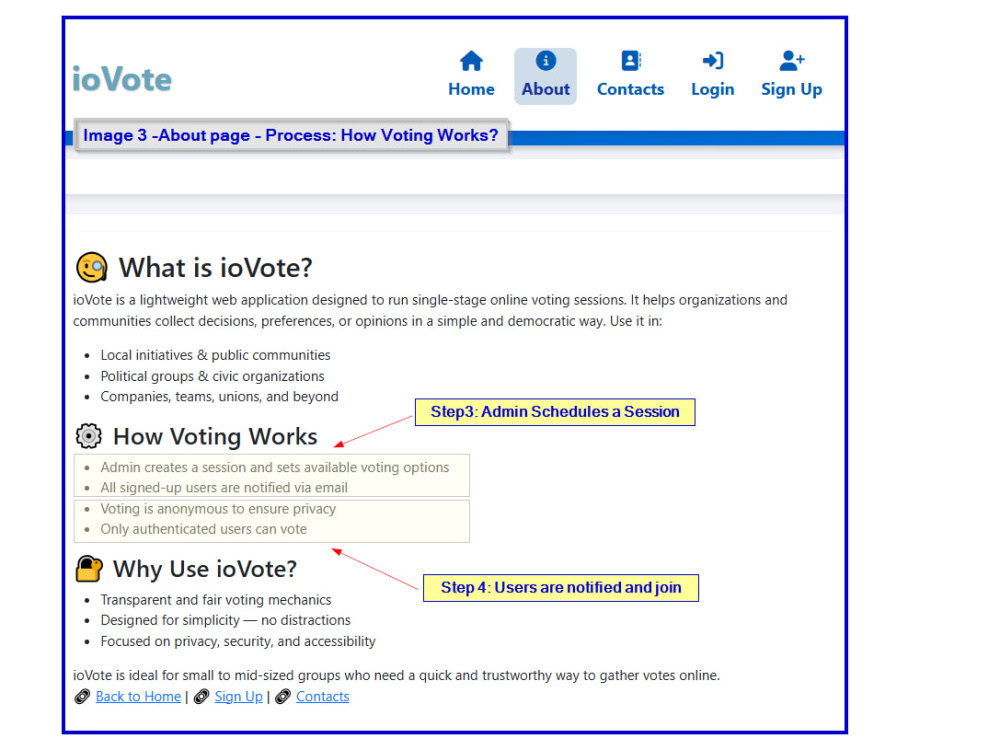Click the Why Use ioVote? heading
Viewport: 1000px width, 750px height.
pyautogui.click(x=205, y=569)
